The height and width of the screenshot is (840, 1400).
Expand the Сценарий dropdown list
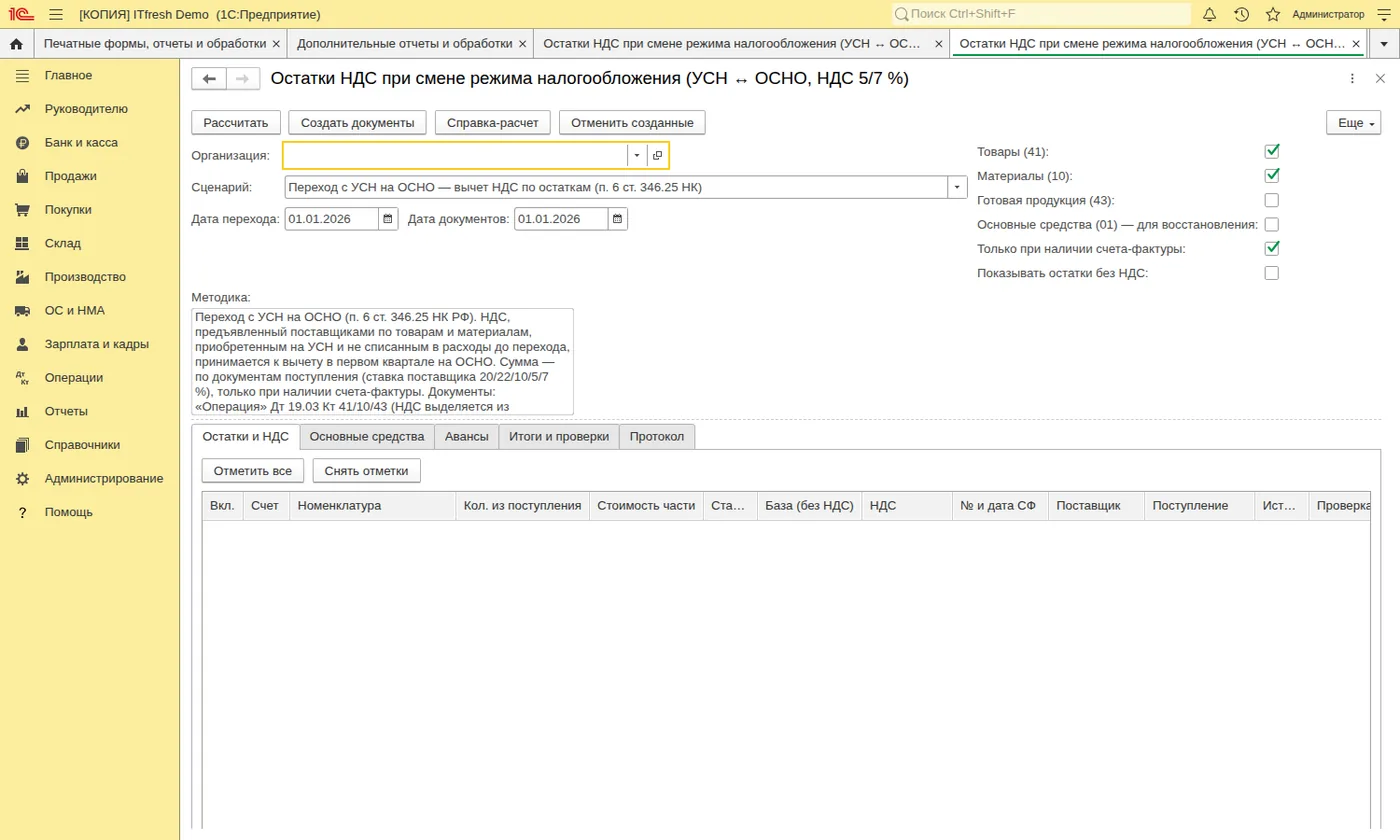tap(957, 187)
